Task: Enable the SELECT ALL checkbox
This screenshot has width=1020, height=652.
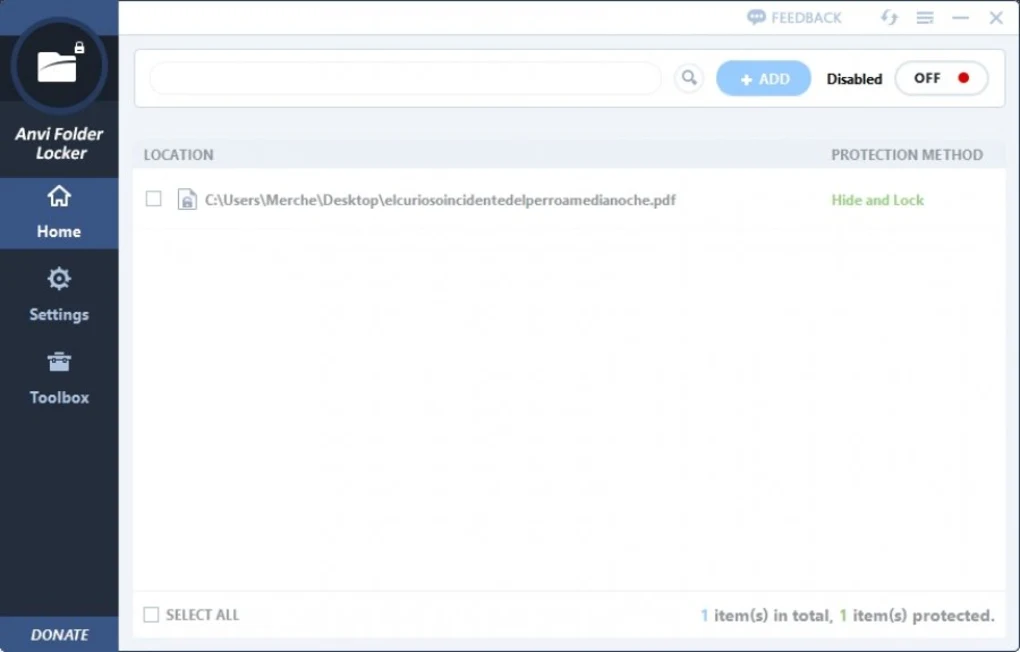Action: 151,614
